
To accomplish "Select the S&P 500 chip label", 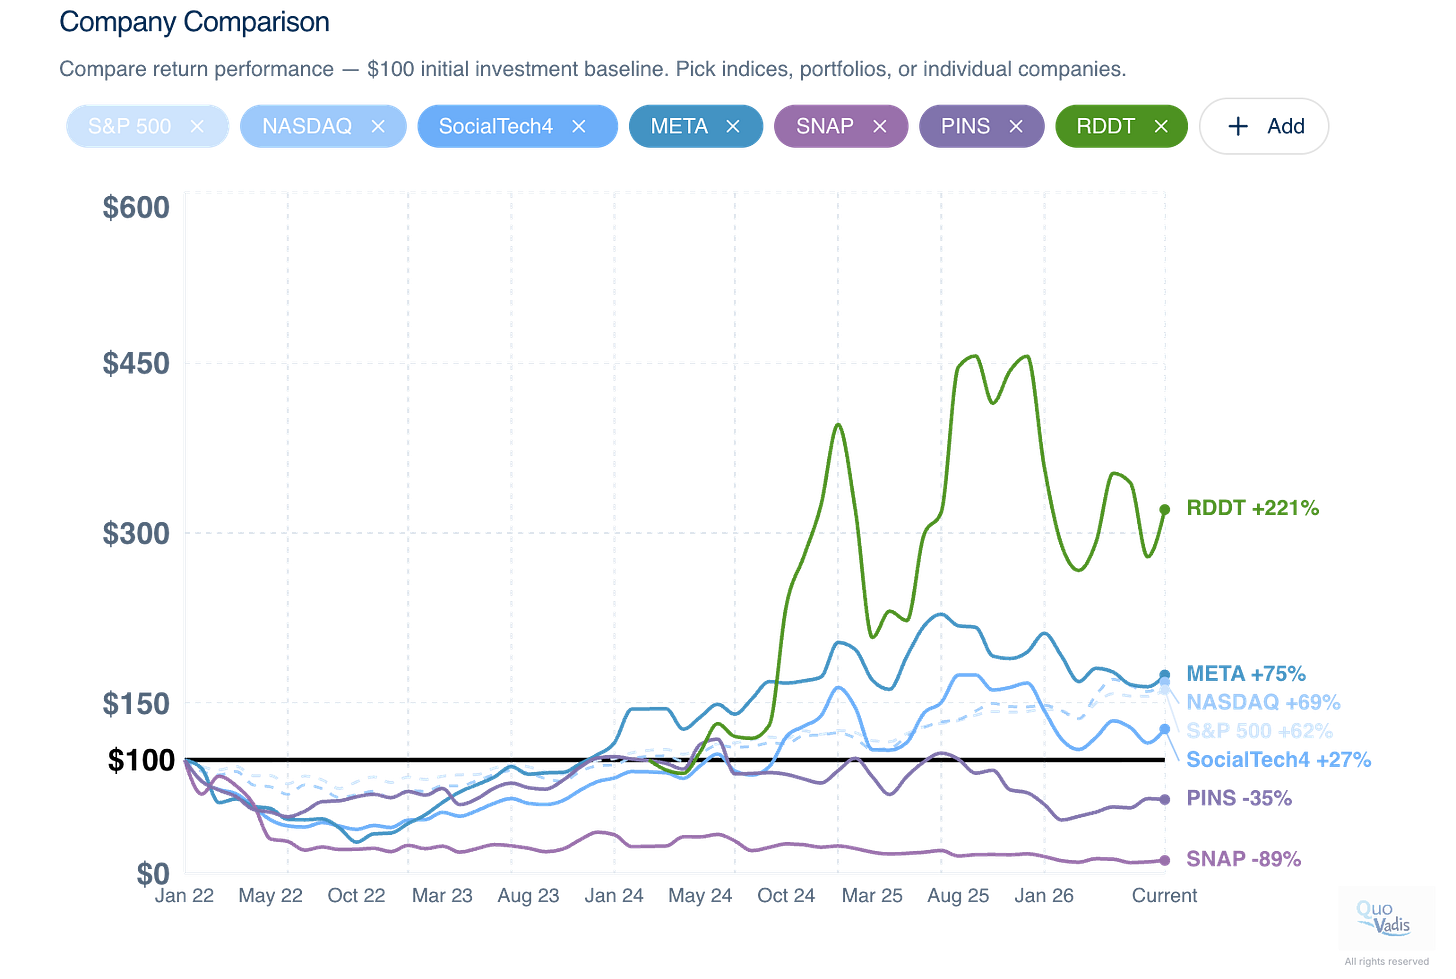I will coord(130,127).
